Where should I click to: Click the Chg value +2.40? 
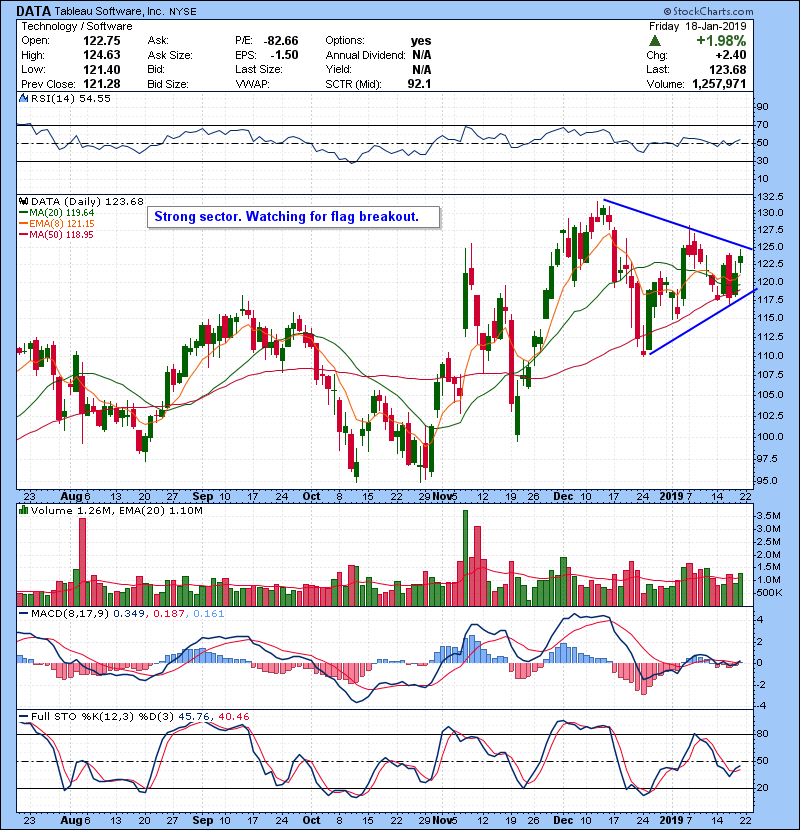tap(731, 55)
